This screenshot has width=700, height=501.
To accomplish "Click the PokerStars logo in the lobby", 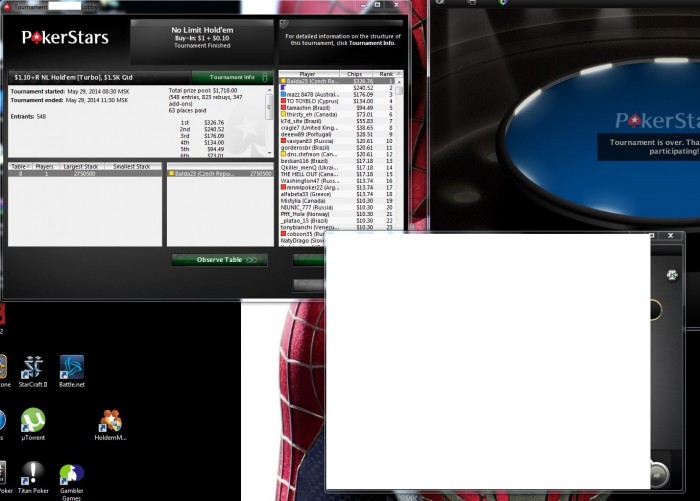I will pos(65,38).
